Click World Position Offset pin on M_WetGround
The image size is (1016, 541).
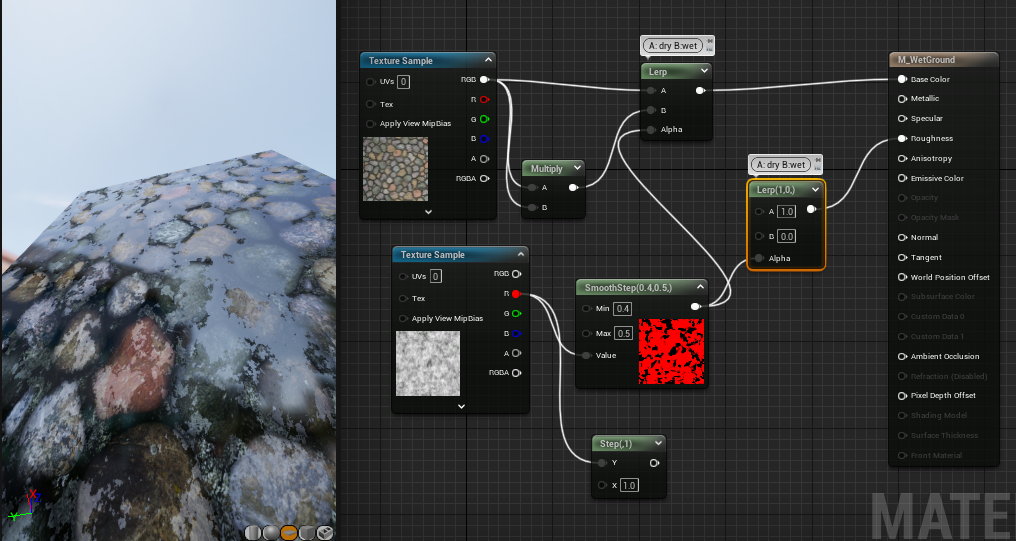pos(902,277)
